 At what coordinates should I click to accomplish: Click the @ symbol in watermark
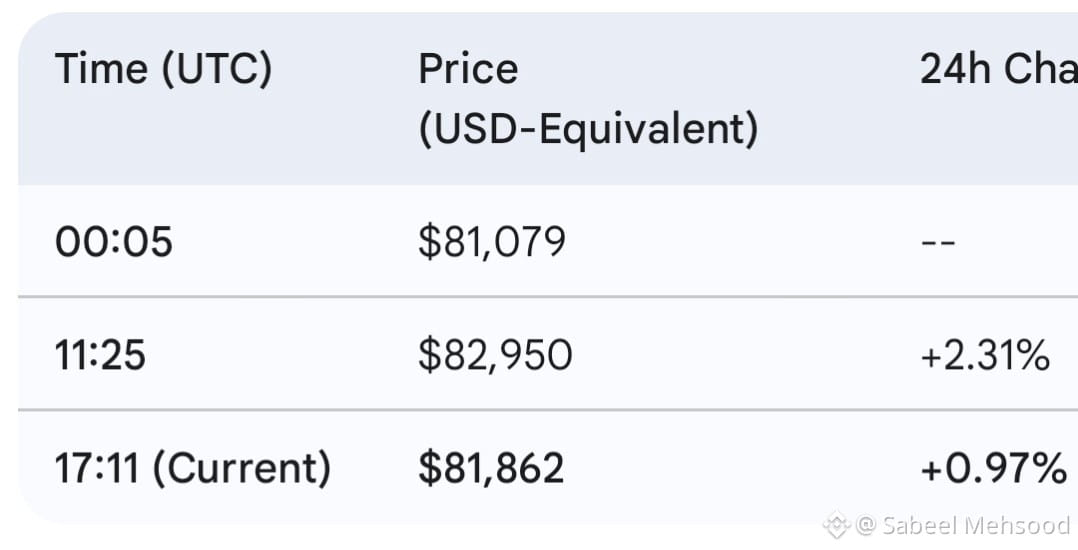point(866,526)
